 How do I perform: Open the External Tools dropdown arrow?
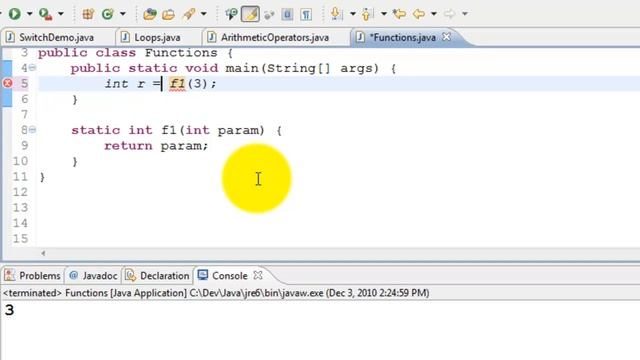61,14
